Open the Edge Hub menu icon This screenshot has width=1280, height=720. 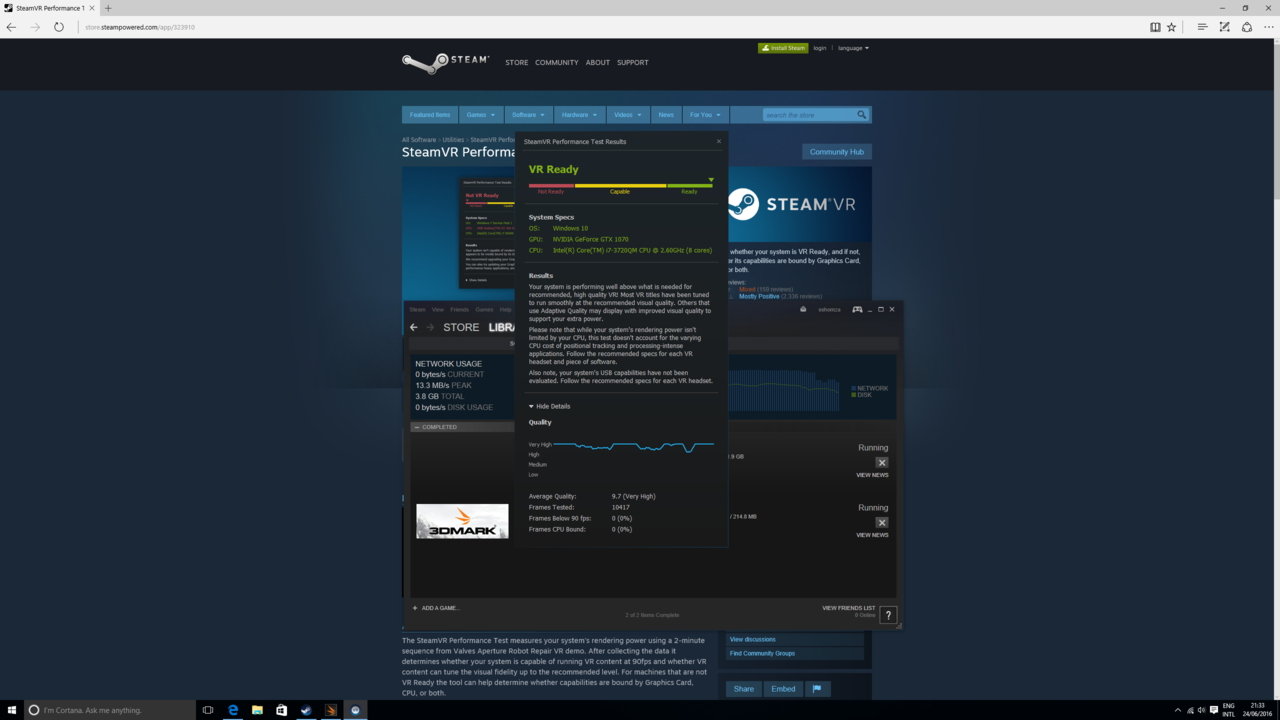click(1202, 27)
